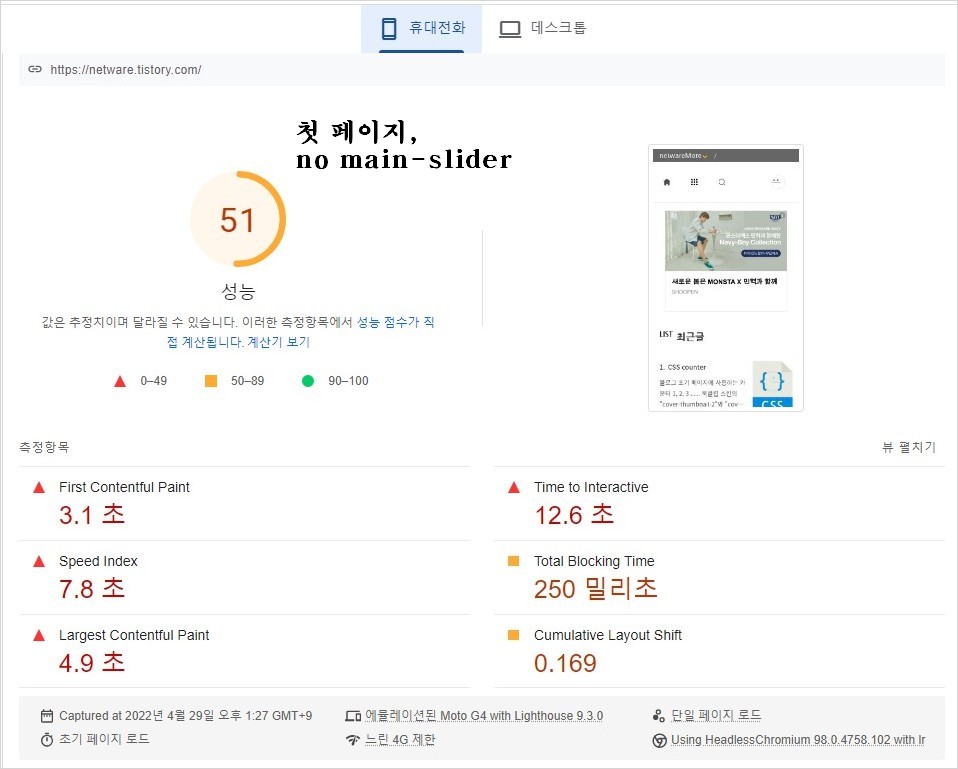
Task: Click the 3.1 초 value
Action: (x=92, y=515)
